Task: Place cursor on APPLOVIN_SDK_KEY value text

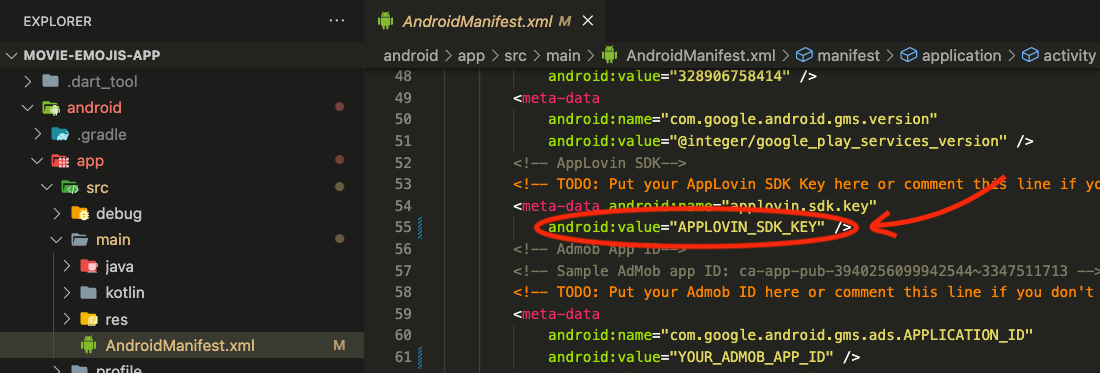Action: [x=747, y=227]
